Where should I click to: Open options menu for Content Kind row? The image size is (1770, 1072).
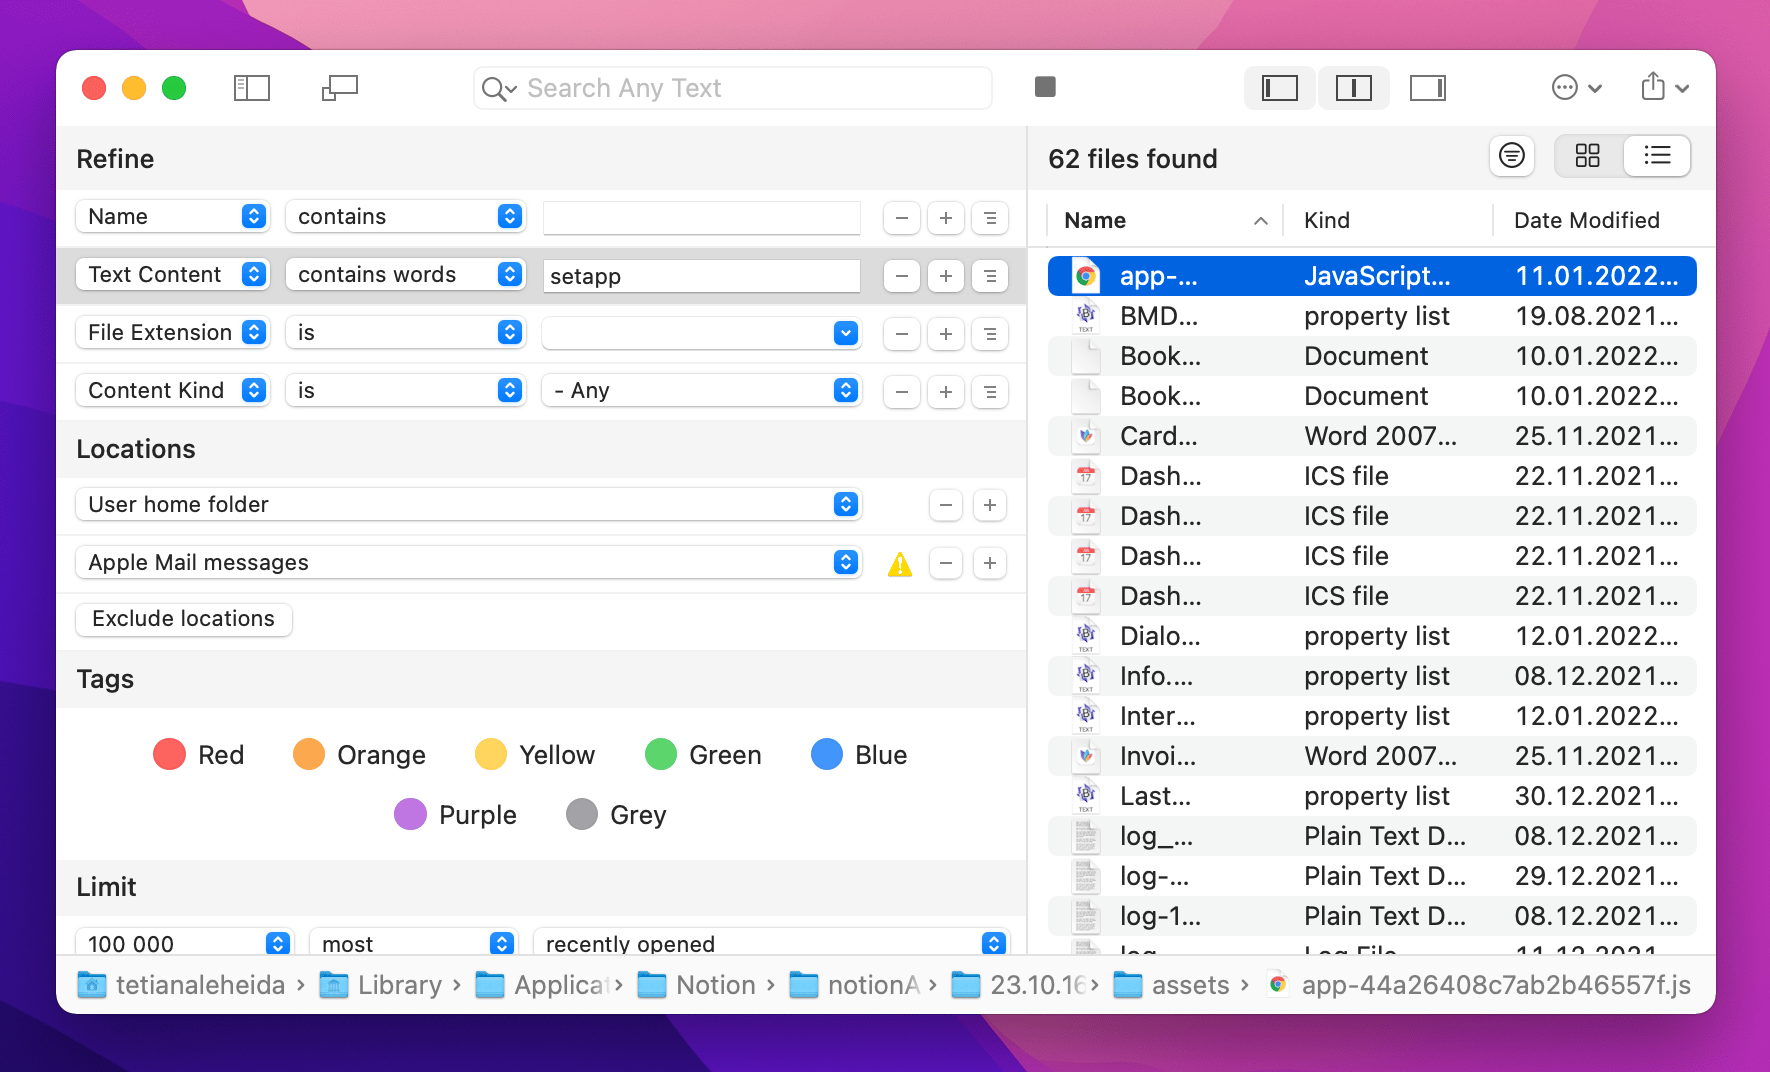click(990, 392)
